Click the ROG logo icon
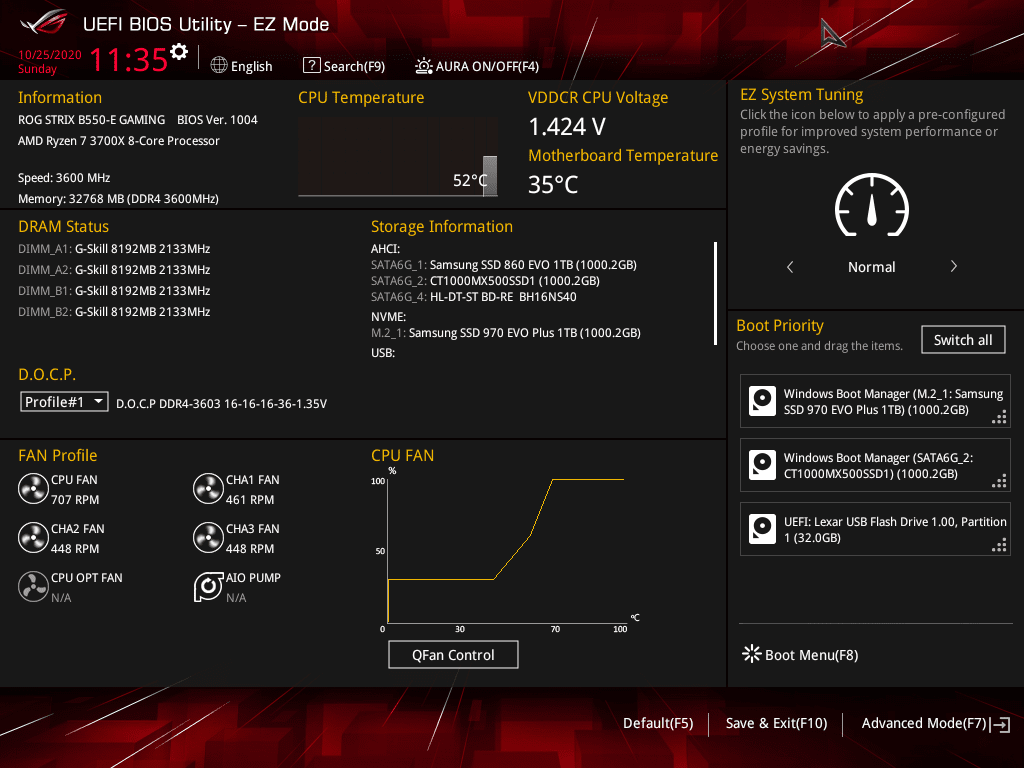This screenshot has width=1024, height=768. pos(44,22)
